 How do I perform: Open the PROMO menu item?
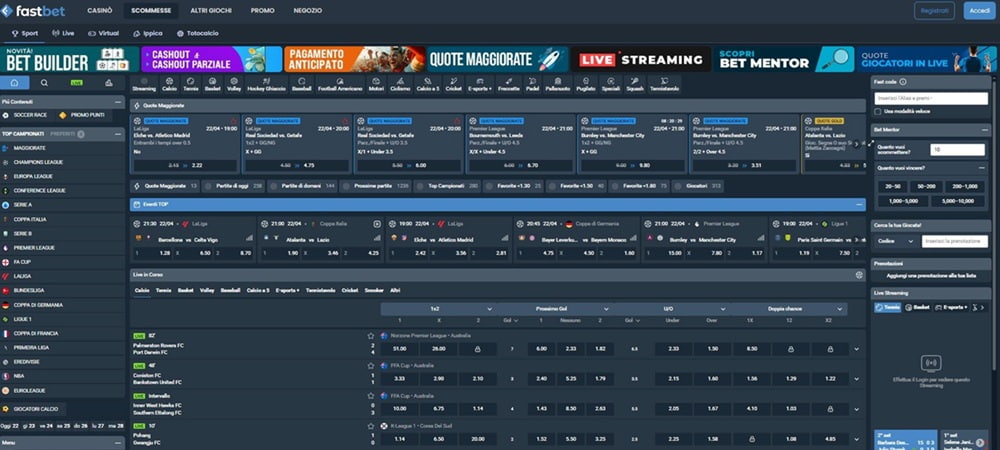[263, 11]
